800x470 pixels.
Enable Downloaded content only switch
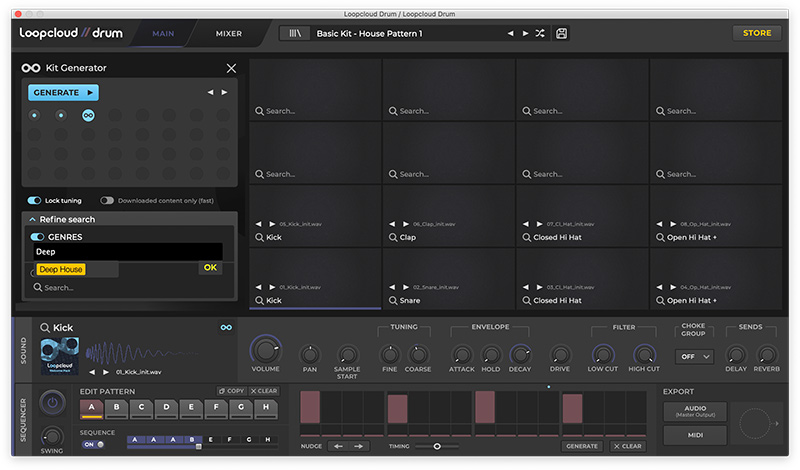click(x=107, y=201)
